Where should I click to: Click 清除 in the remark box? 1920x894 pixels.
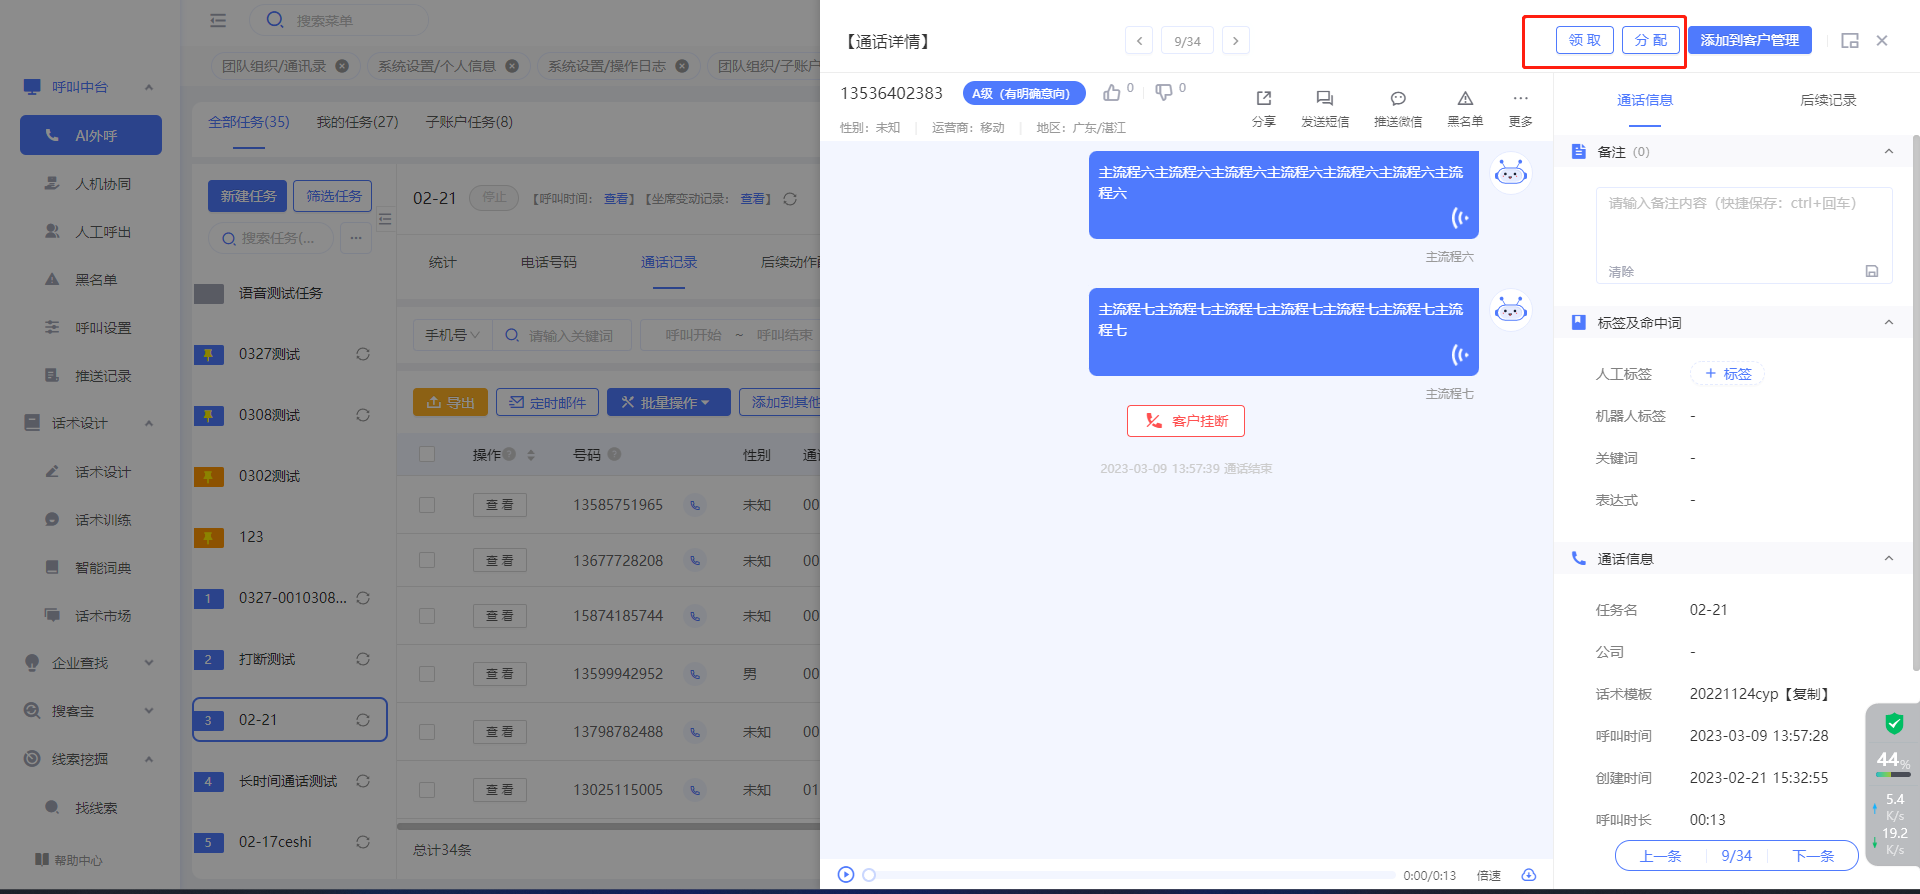point(1621,272)
